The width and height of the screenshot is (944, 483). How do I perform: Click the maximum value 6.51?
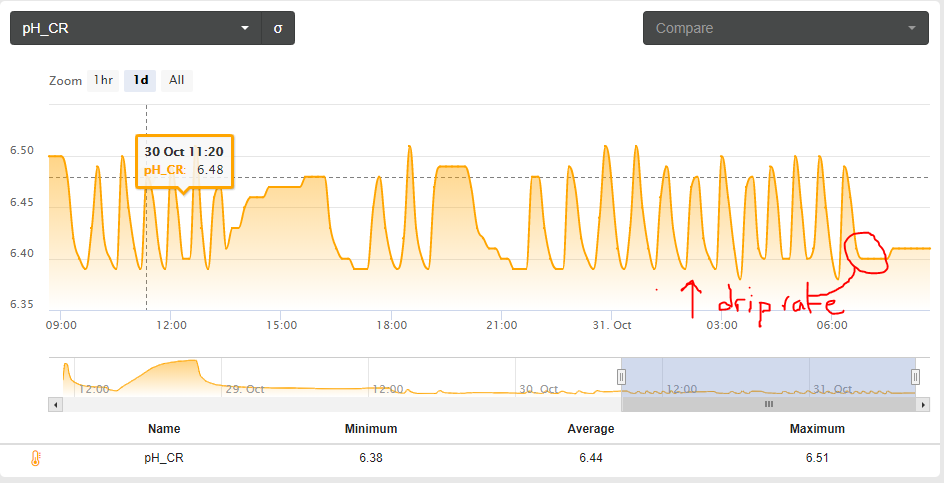pos(817,458)
